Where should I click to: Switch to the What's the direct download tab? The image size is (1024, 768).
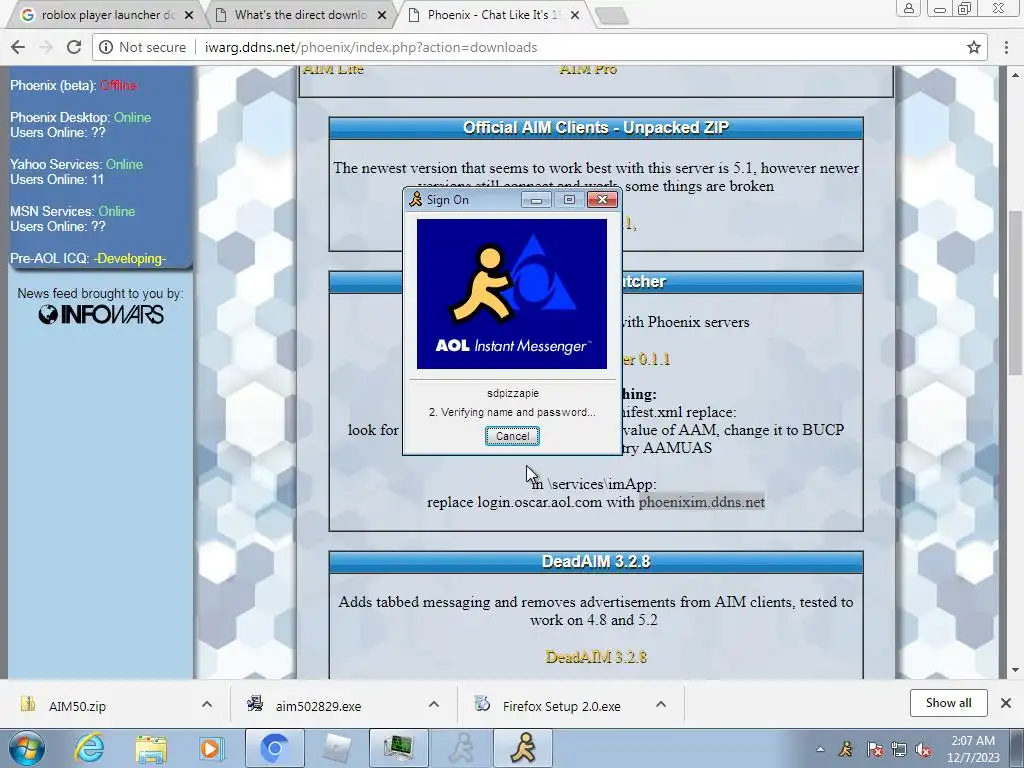[x=300, y=14]
